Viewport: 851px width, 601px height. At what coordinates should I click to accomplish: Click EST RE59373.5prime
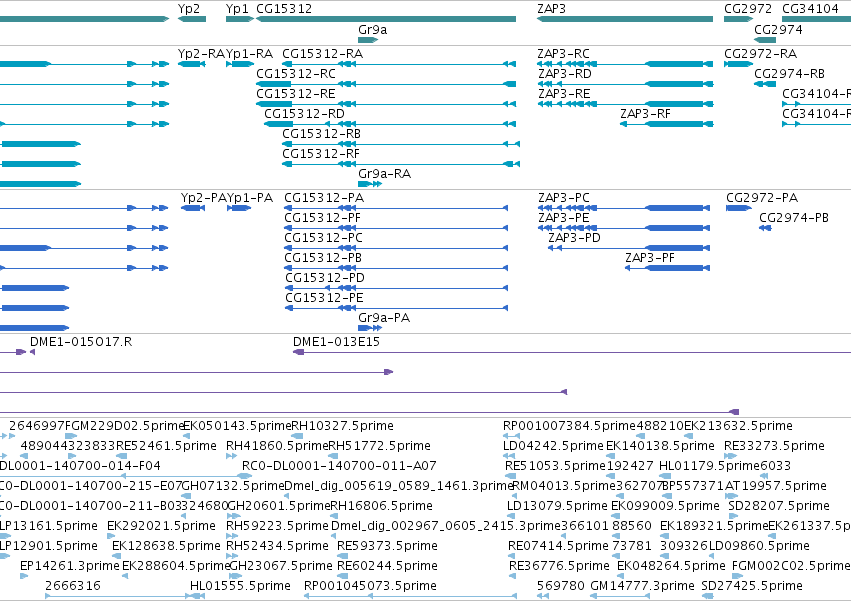[388, 546]
